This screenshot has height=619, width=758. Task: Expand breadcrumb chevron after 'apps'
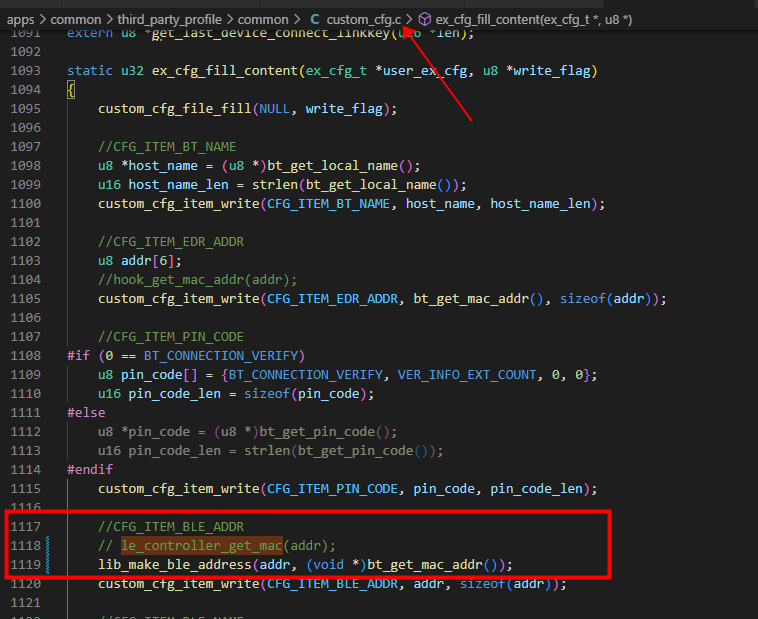[x=43, y=20]
